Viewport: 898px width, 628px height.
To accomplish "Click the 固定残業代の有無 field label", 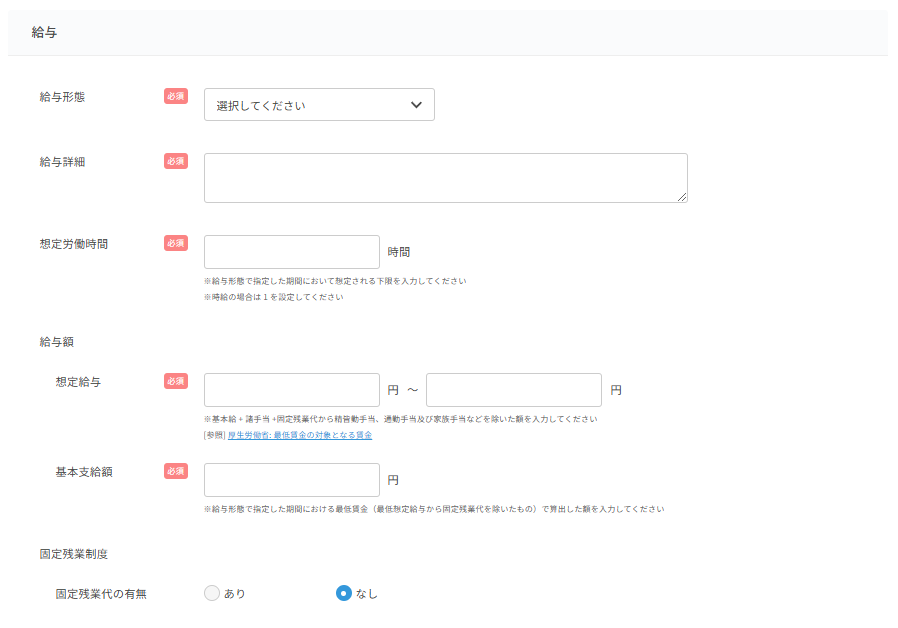I will click(x=101, y=594).
